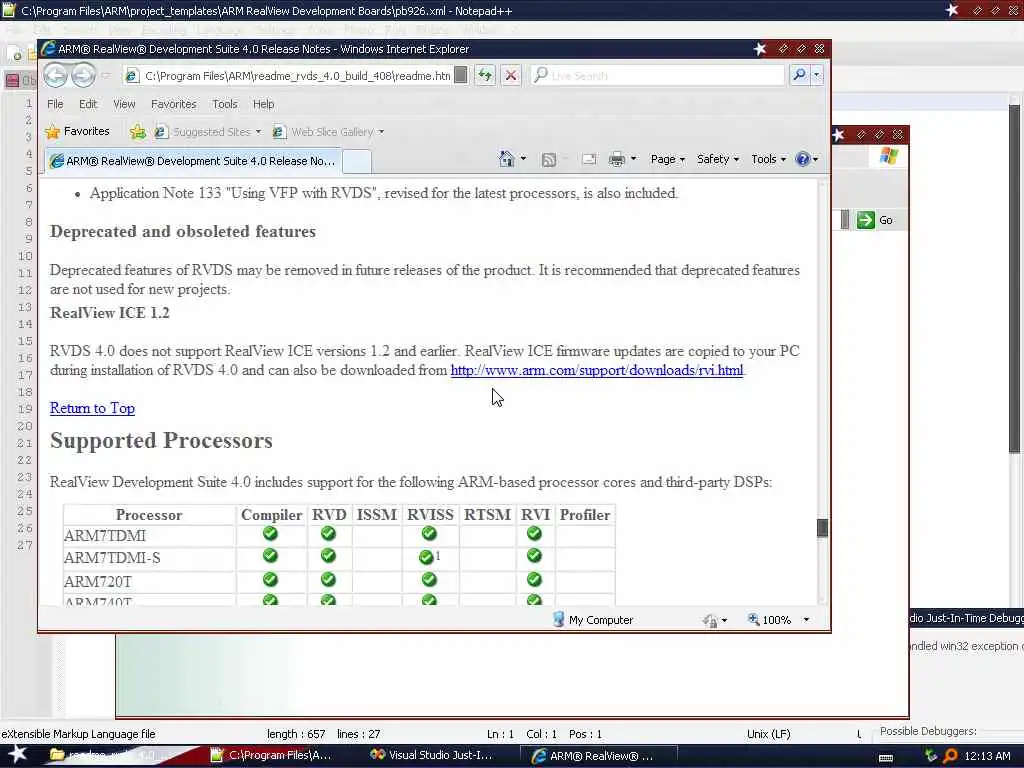Click the taskbar clock 12:13 AM
The image size is (1024, 768).
click(987, 756)
